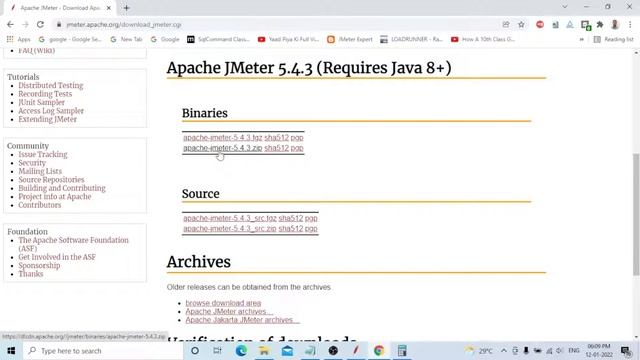Open the Apps bookmarks shortcut

point(18,39)
